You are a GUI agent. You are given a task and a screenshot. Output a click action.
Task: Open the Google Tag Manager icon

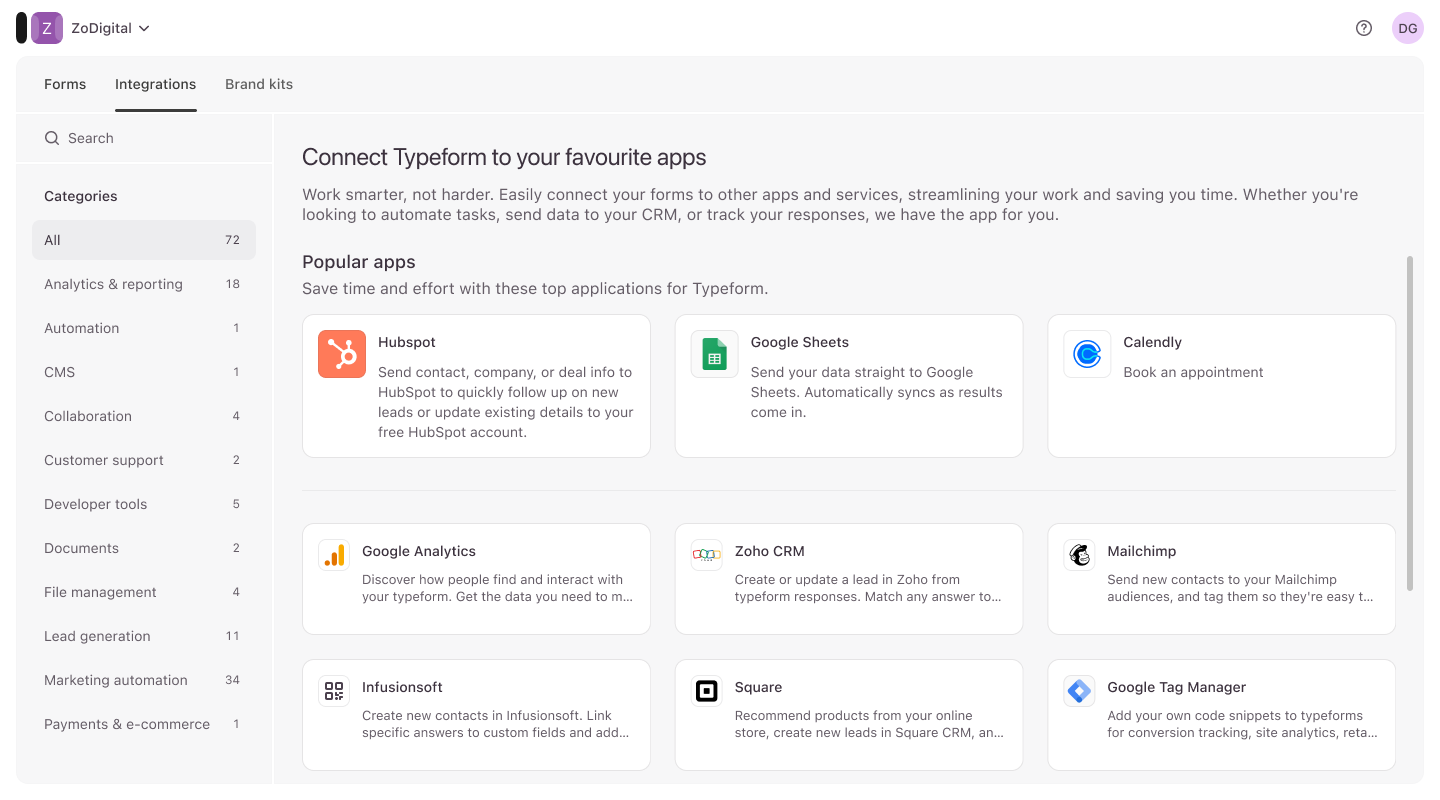point(1079,691)
